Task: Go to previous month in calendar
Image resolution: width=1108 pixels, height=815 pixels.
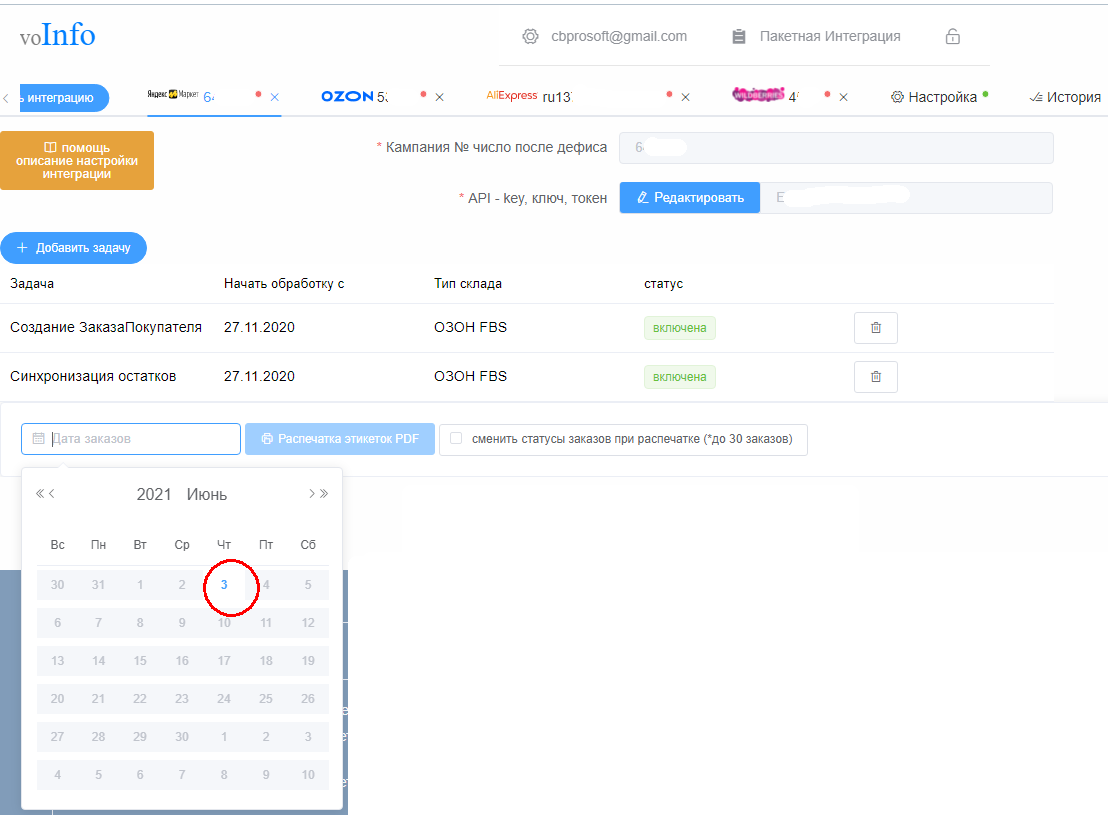Action: coord(52,494)
